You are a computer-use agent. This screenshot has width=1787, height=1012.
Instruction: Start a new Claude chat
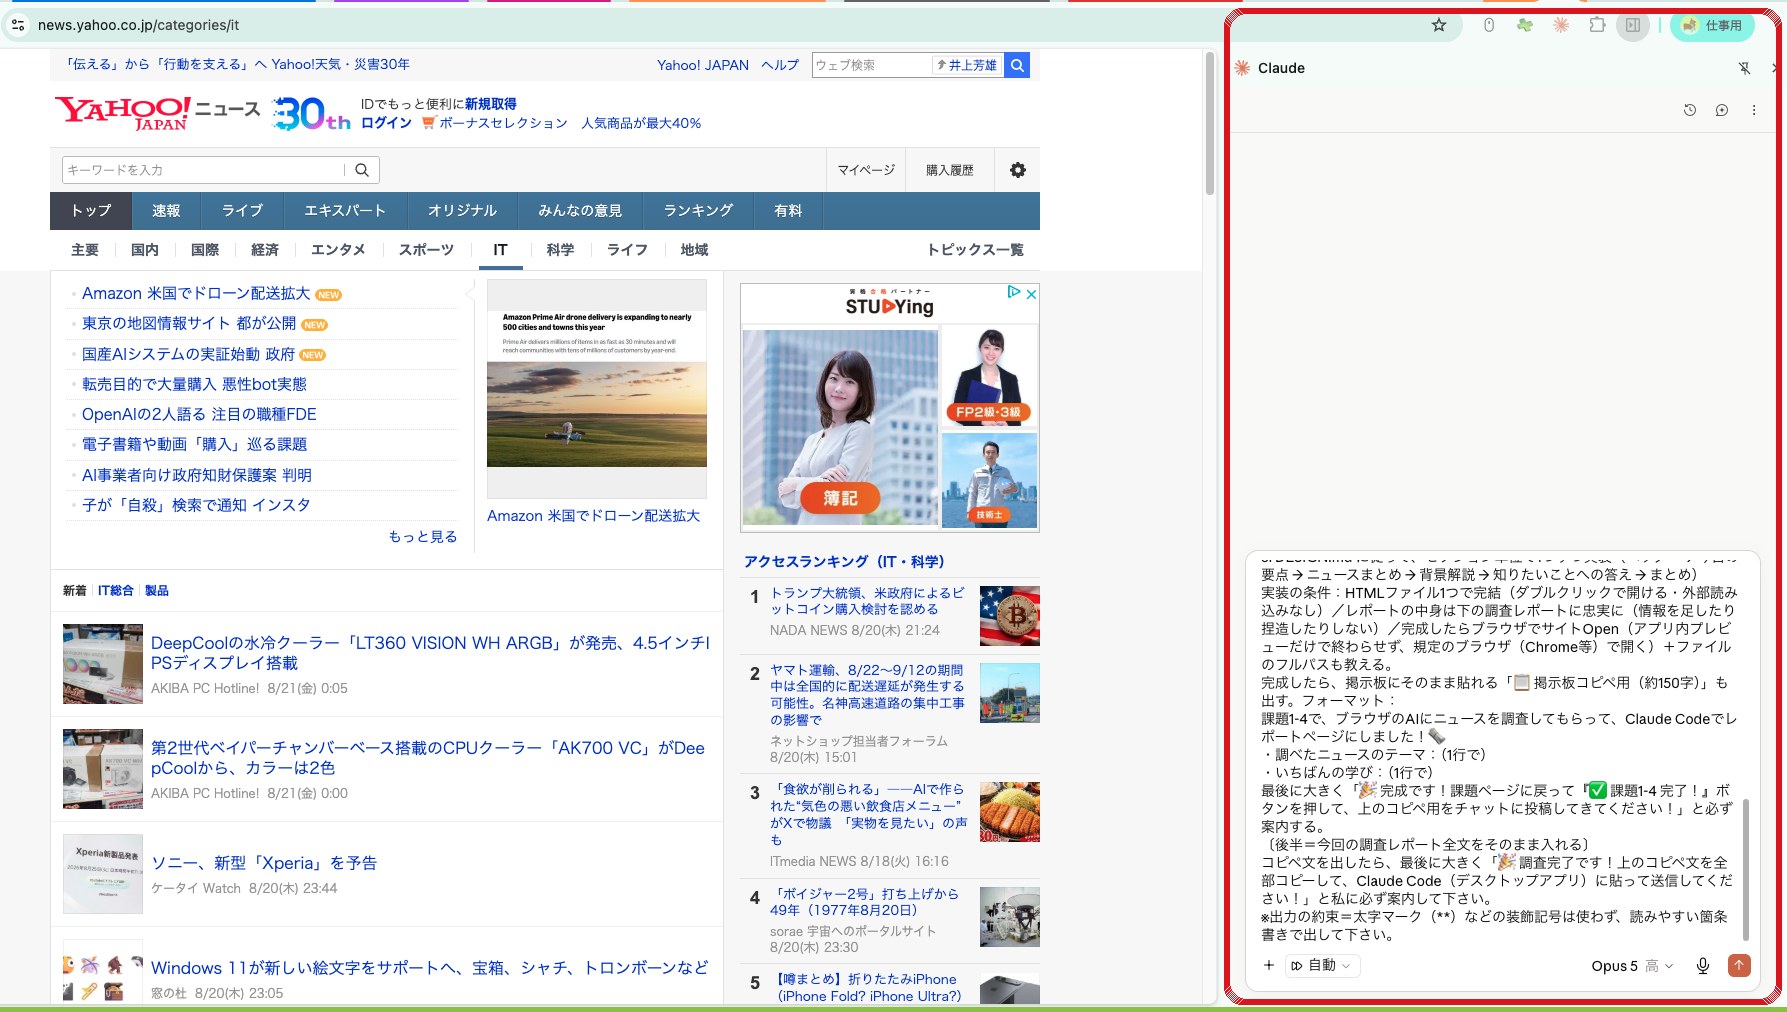pyautogui.click(x=1722, y=110)
